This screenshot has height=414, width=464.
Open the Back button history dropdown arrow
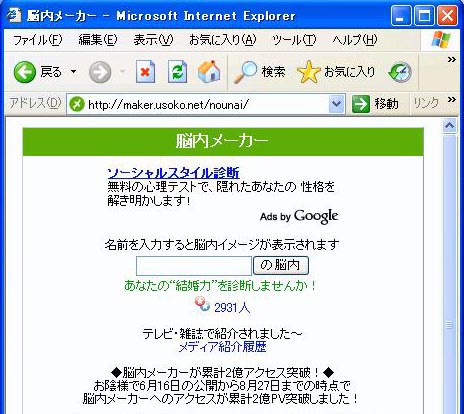(73, 71)
